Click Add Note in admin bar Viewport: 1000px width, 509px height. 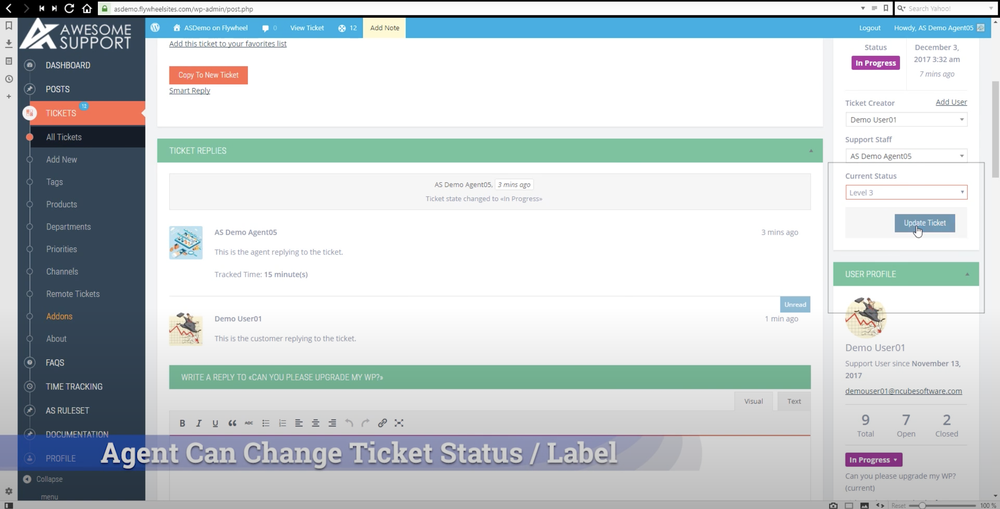click(385, 28)
